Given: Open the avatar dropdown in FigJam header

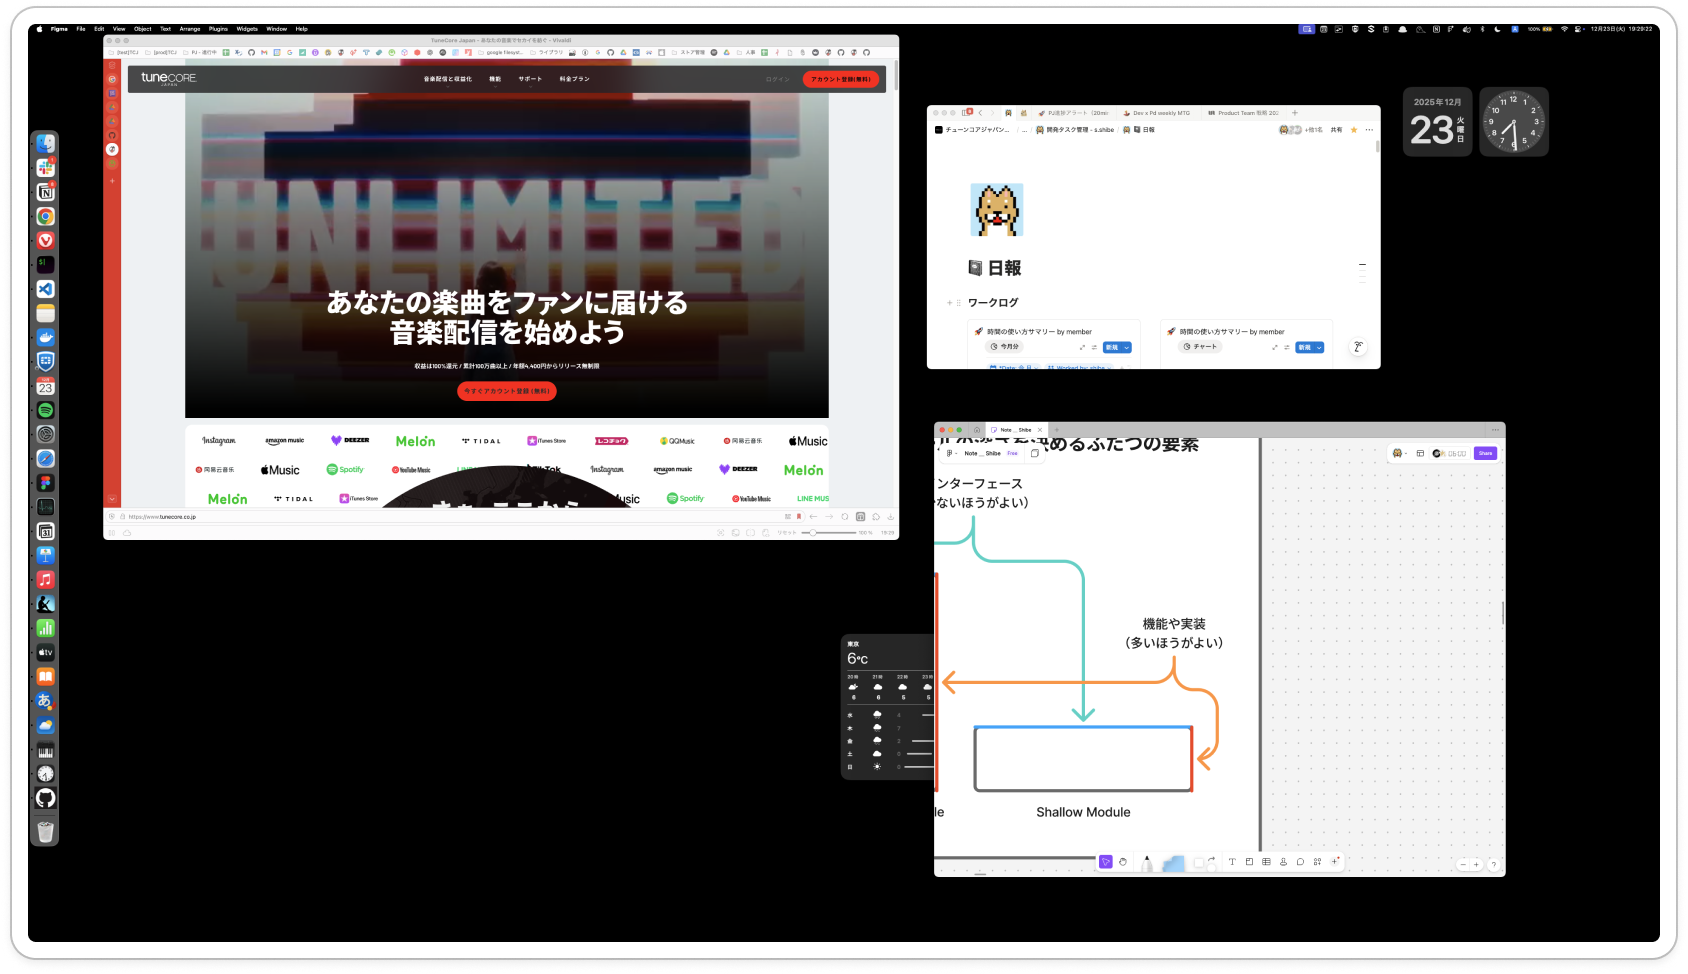Looking at the screenshot, I should point(1399,453).
